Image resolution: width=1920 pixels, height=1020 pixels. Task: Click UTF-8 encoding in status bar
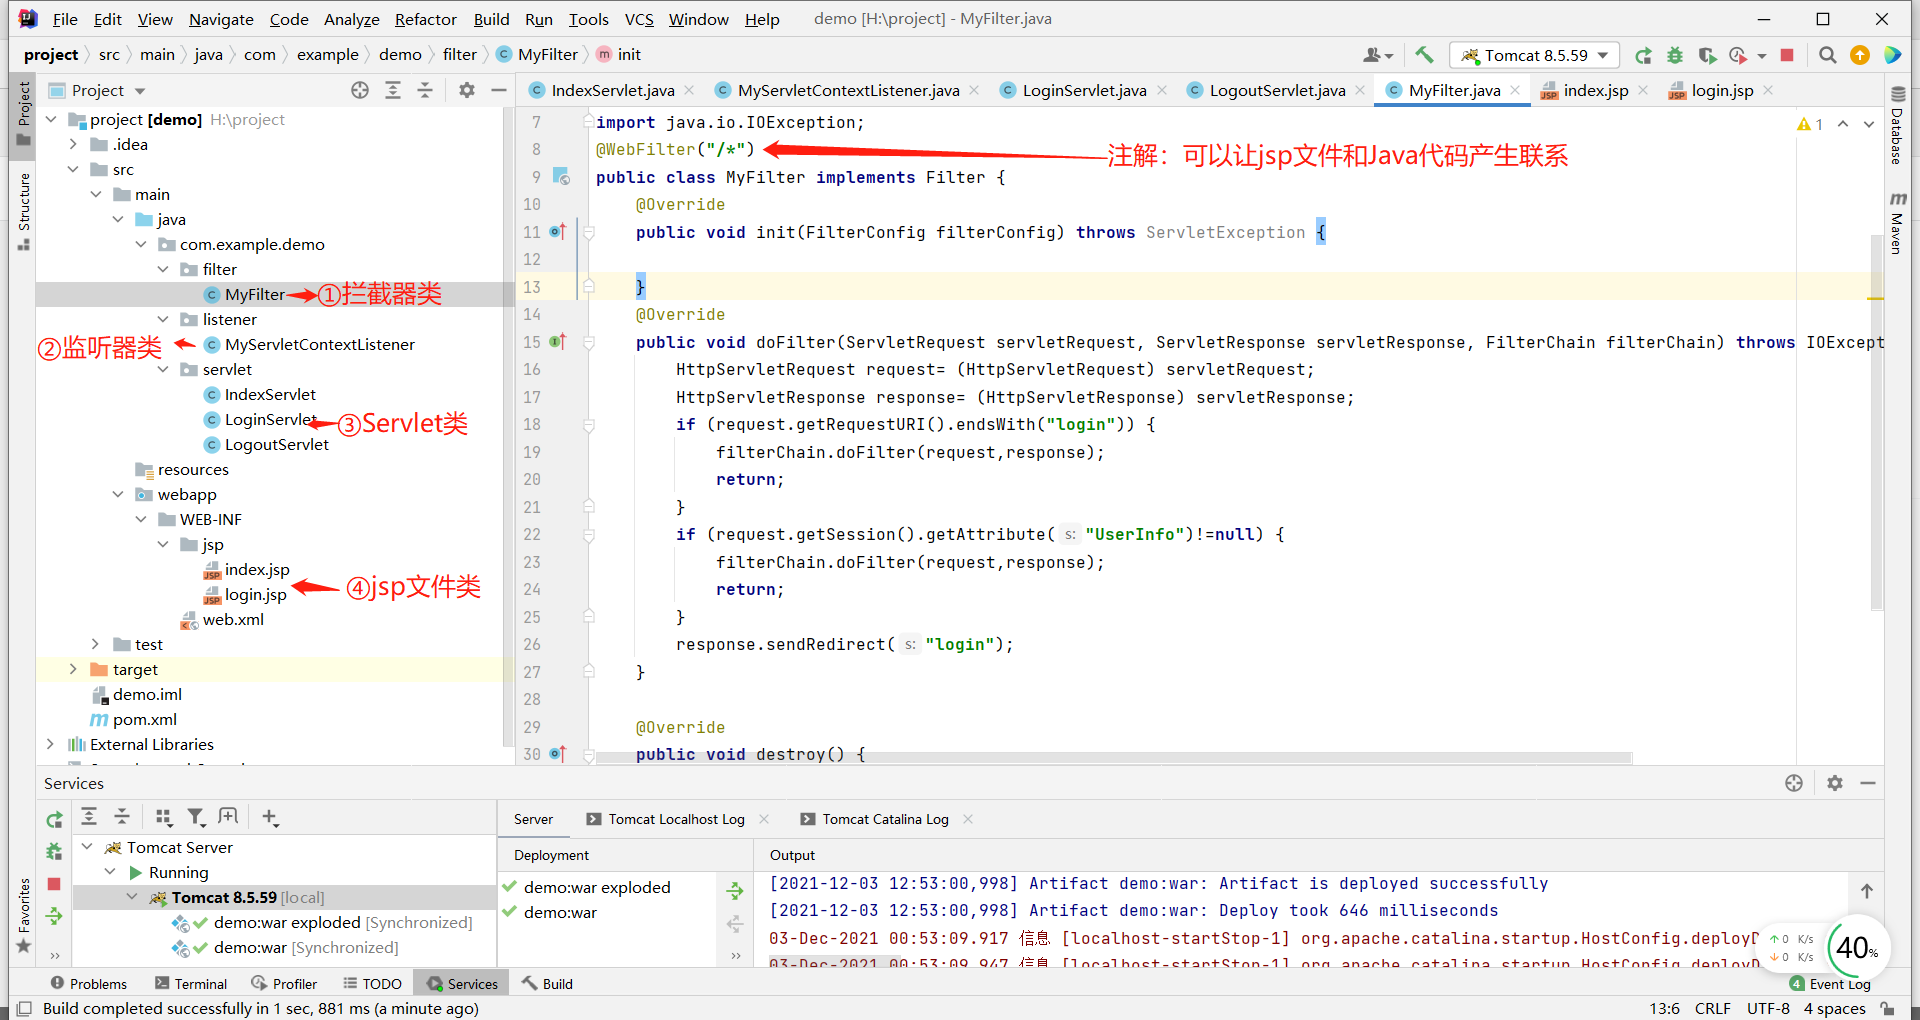click(x=1768, y=1008)
